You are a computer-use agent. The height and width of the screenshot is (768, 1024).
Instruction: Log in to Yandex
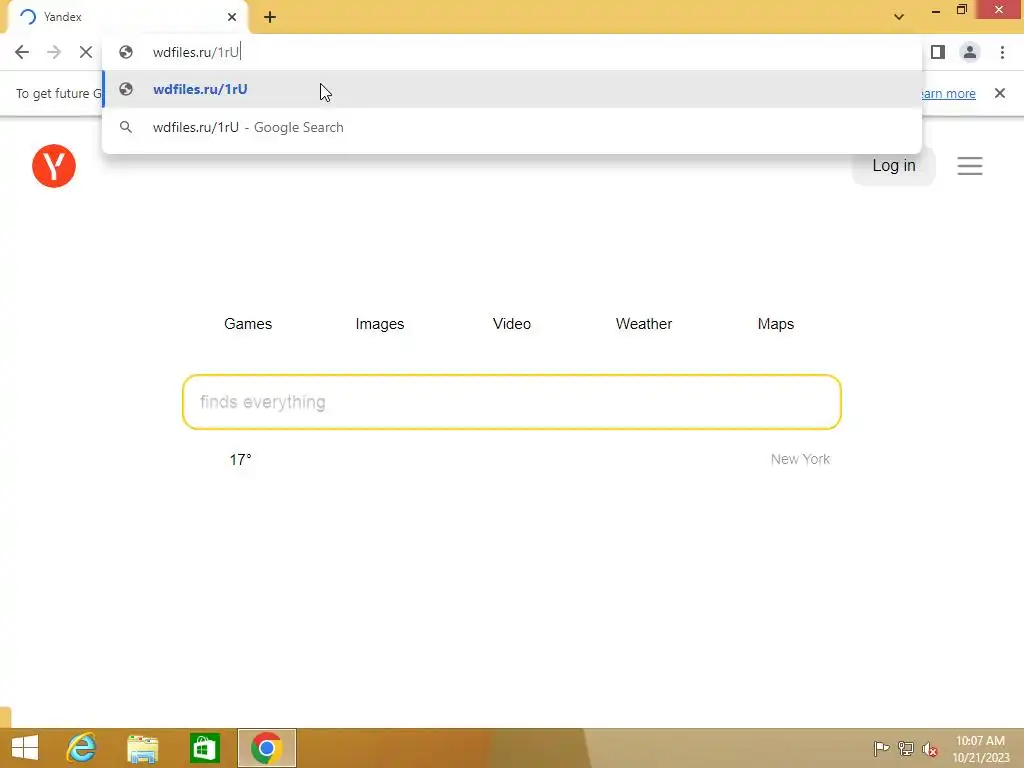(x=893, y=166)
